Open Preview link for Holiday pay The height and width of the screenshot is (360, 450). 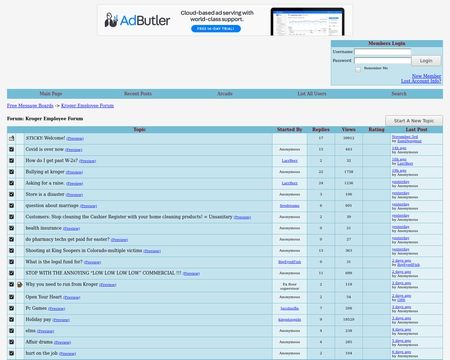click(61, 320)
